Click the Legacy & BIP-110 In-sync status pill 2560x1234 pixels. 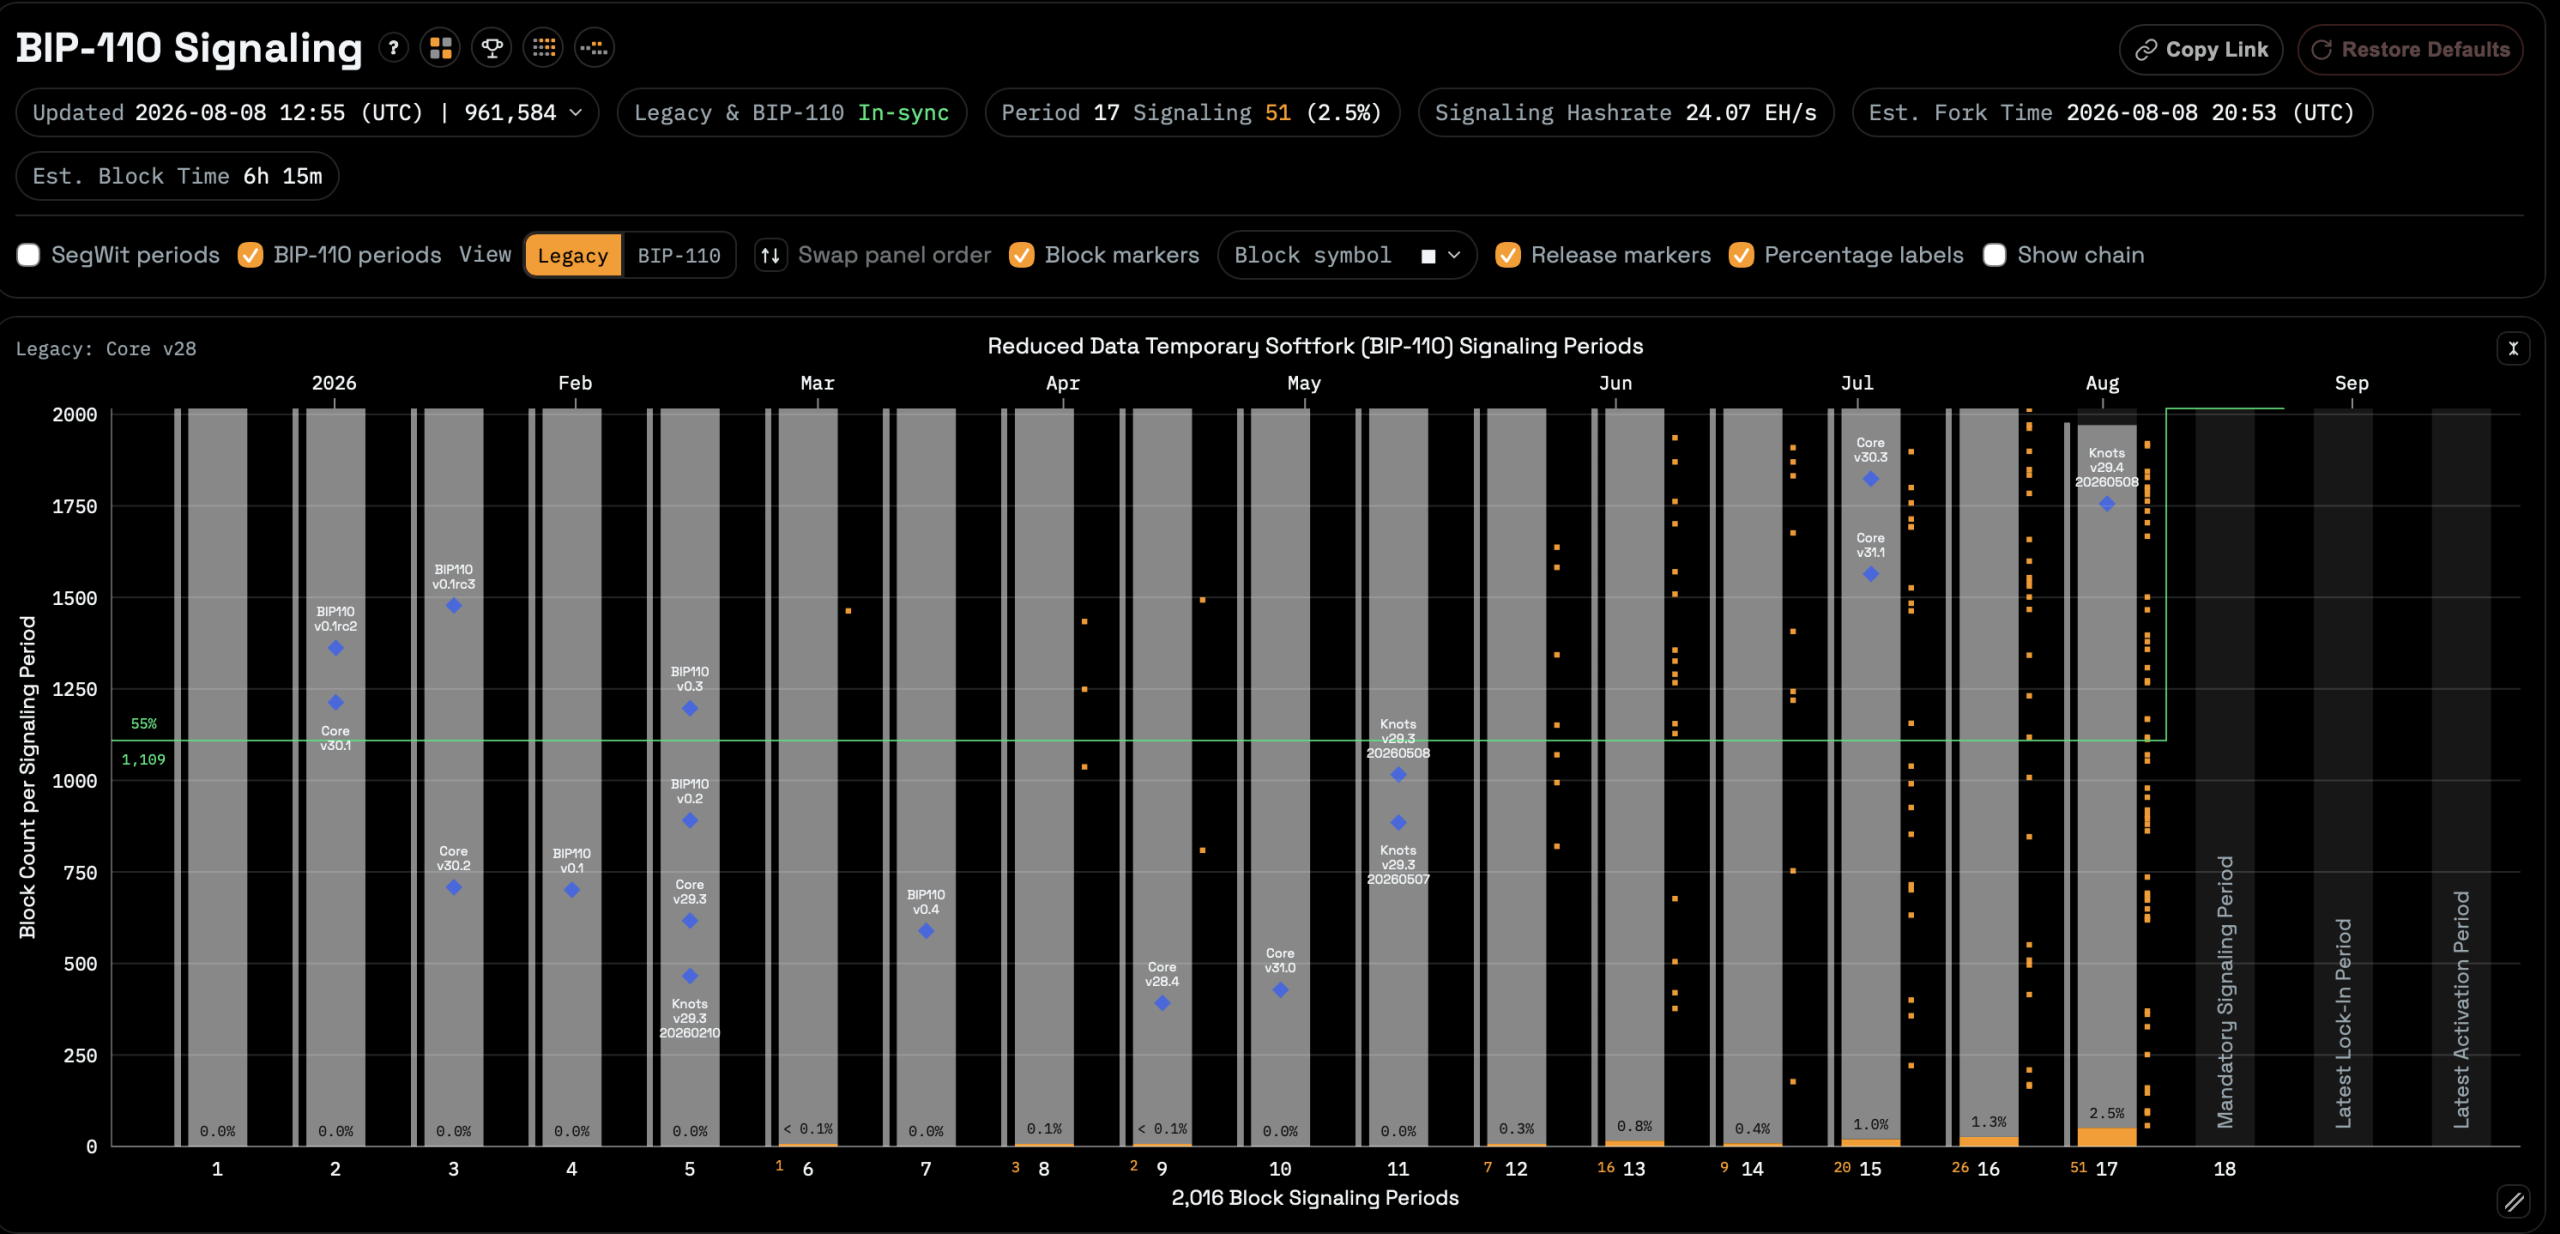pos(791,113)
